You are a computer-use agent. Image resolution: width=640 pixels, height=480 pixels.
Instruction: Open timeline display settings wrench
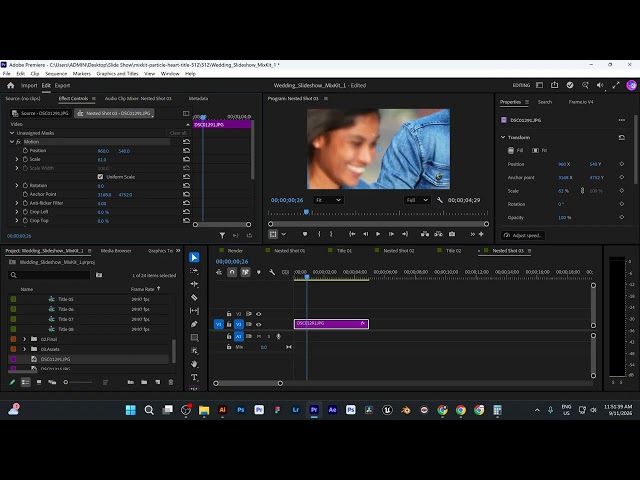coord(272,272)
